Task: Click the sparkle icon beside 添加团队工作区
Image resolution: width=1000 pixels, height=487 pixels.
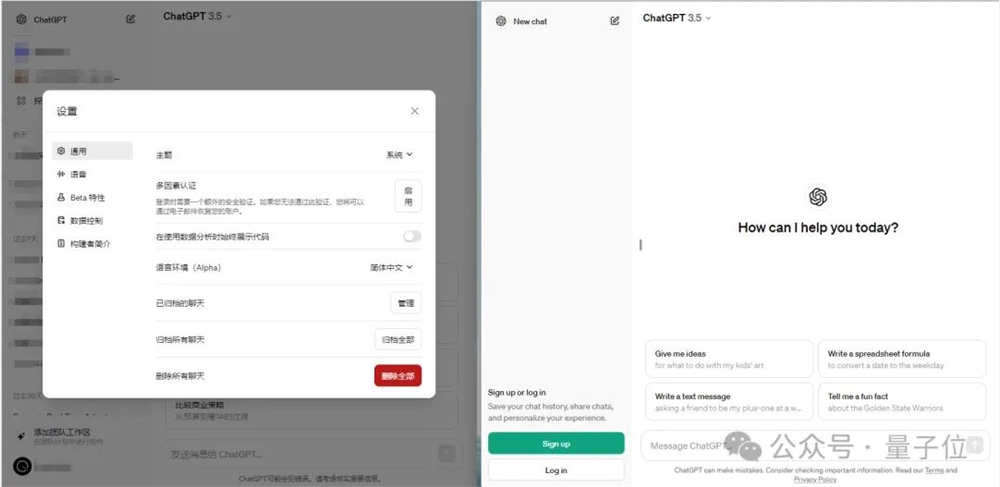Action: pos(21,437)
